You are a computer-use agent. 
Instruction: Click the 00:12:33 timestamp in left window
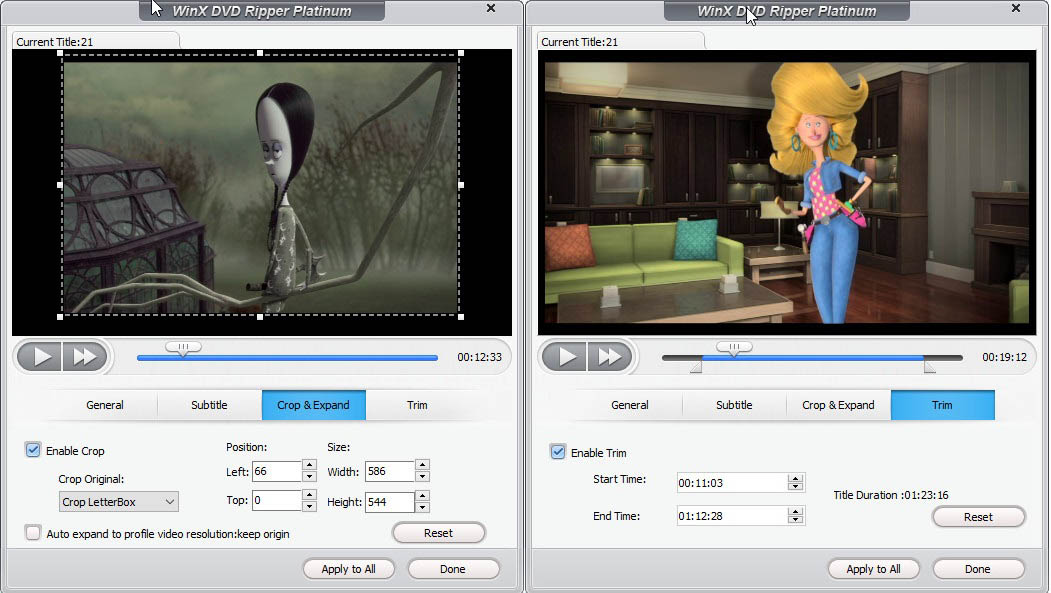click(479, 357)
